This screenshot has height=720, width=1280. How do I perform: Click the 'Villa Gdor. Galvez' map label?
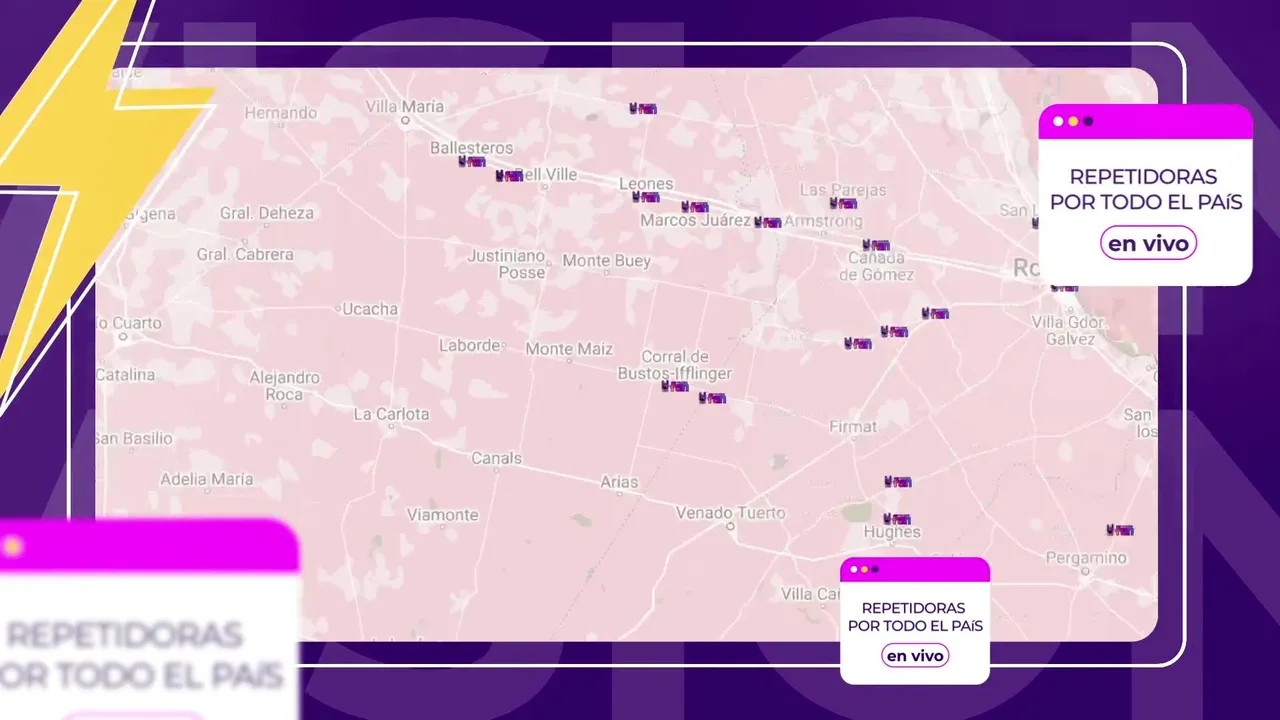click(1069, 330)
